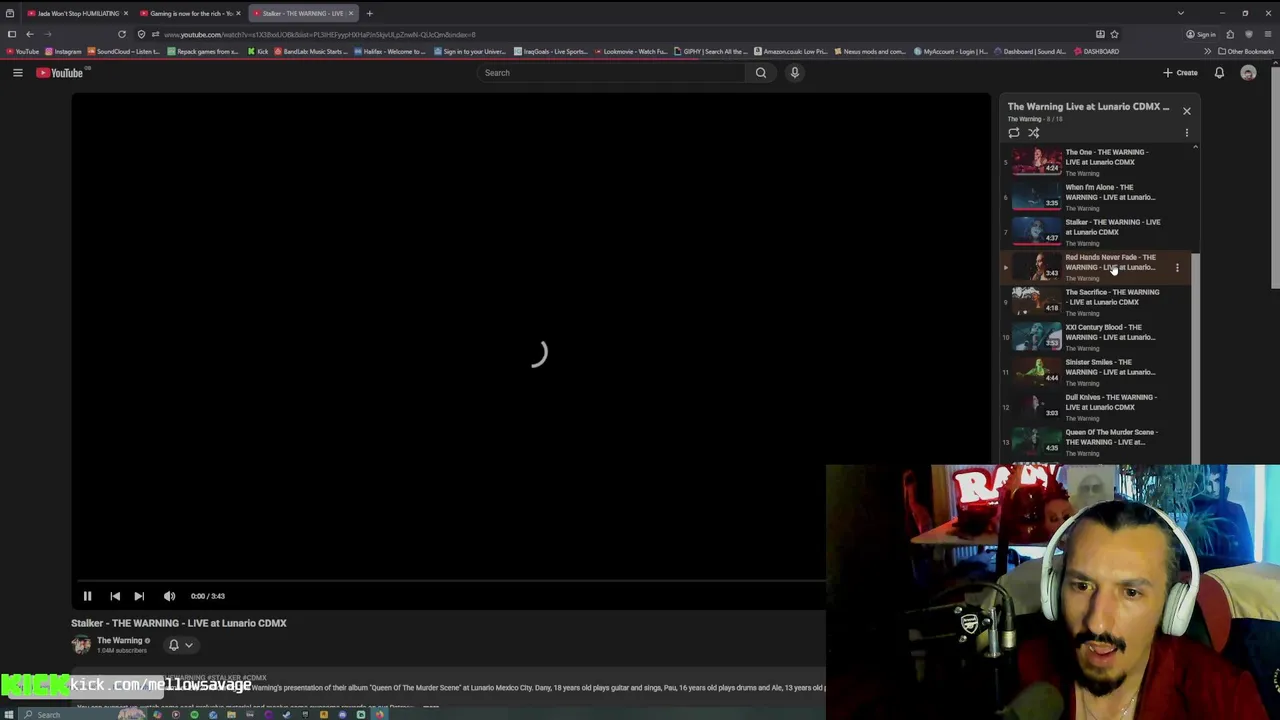1280x720 pixels.
Task: Open SoundCloud bookmark
Action: 125,51
